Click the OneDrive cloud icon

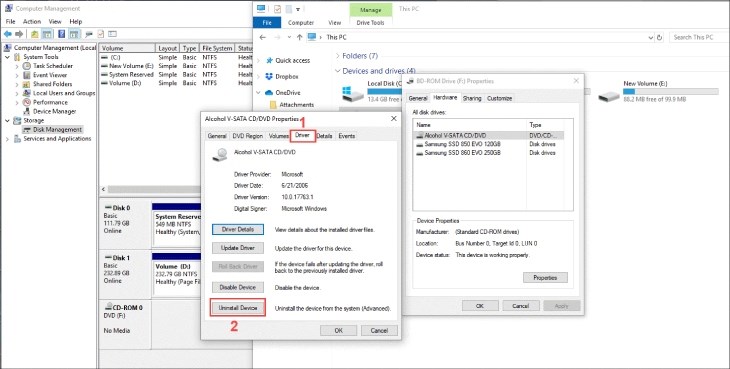point(269,93)
